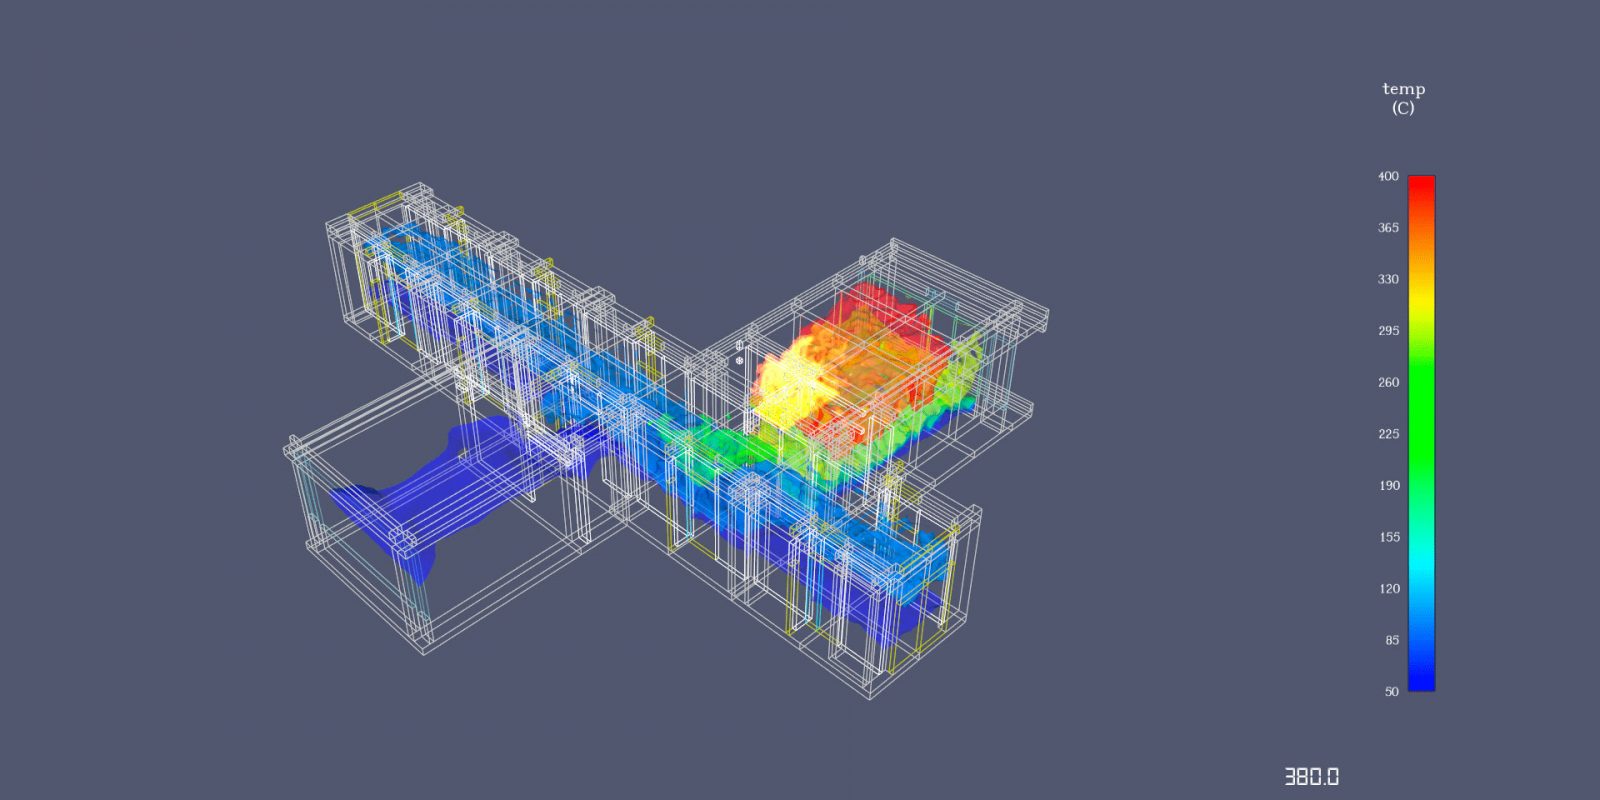Select the 155 tick label
This screenshot has width=1600, height=800.
(x=1389, y=537)
